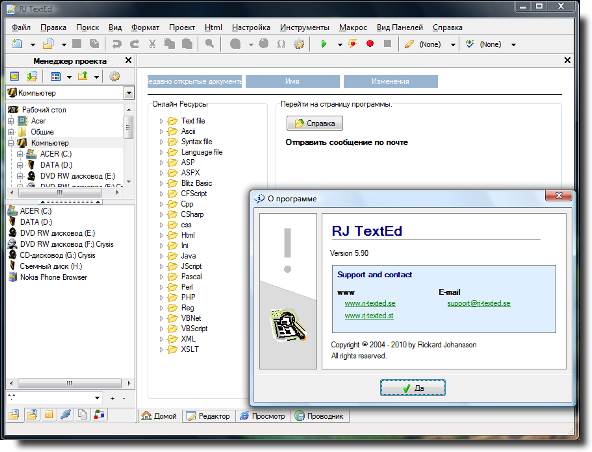Click the Save toolbar icon
592x452 pixels.
77,44
